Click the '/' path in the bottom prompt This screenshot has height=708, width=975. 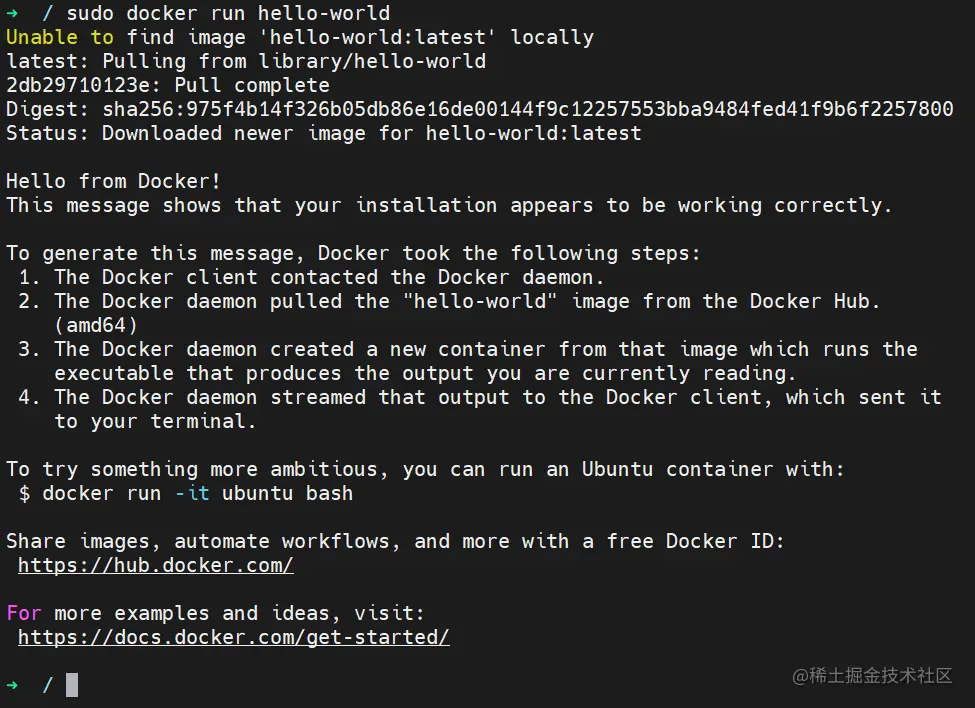pos(48,685)
